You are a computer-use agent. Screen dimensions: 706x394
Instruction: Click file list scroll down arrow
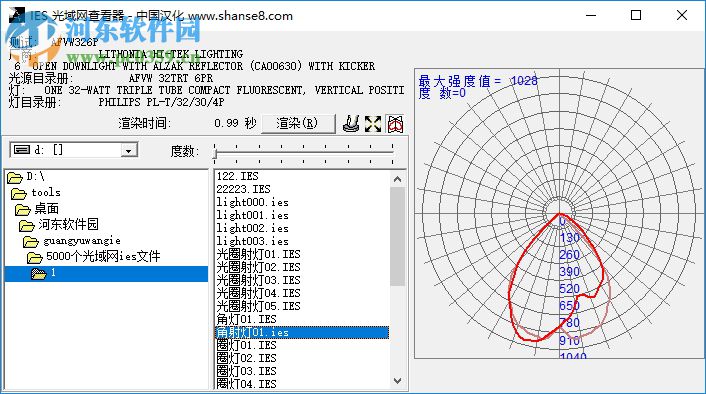397,381
